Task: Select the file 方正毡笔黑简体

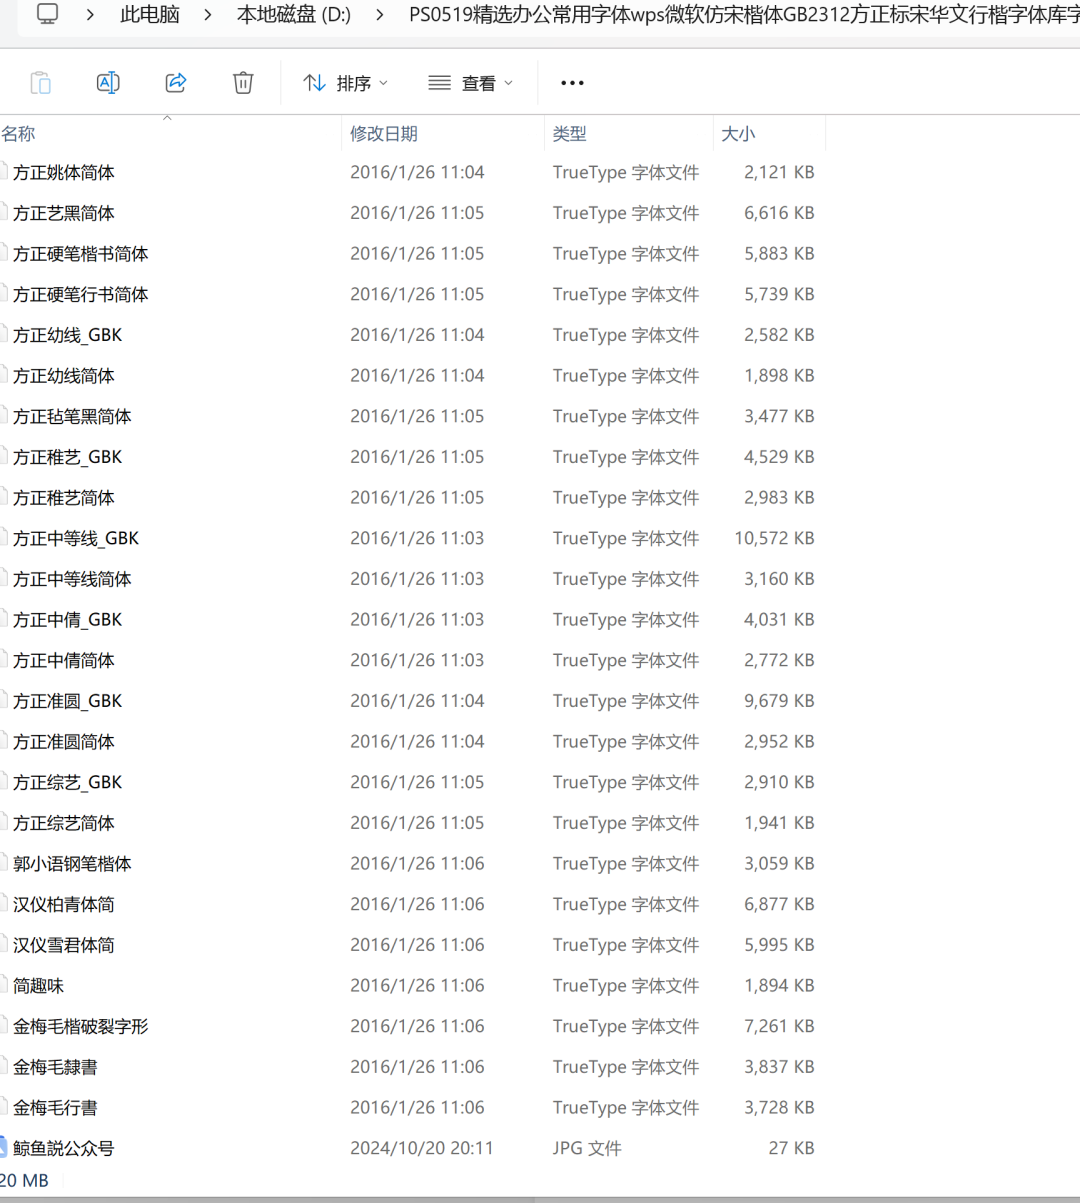Action: coord(72,417)
